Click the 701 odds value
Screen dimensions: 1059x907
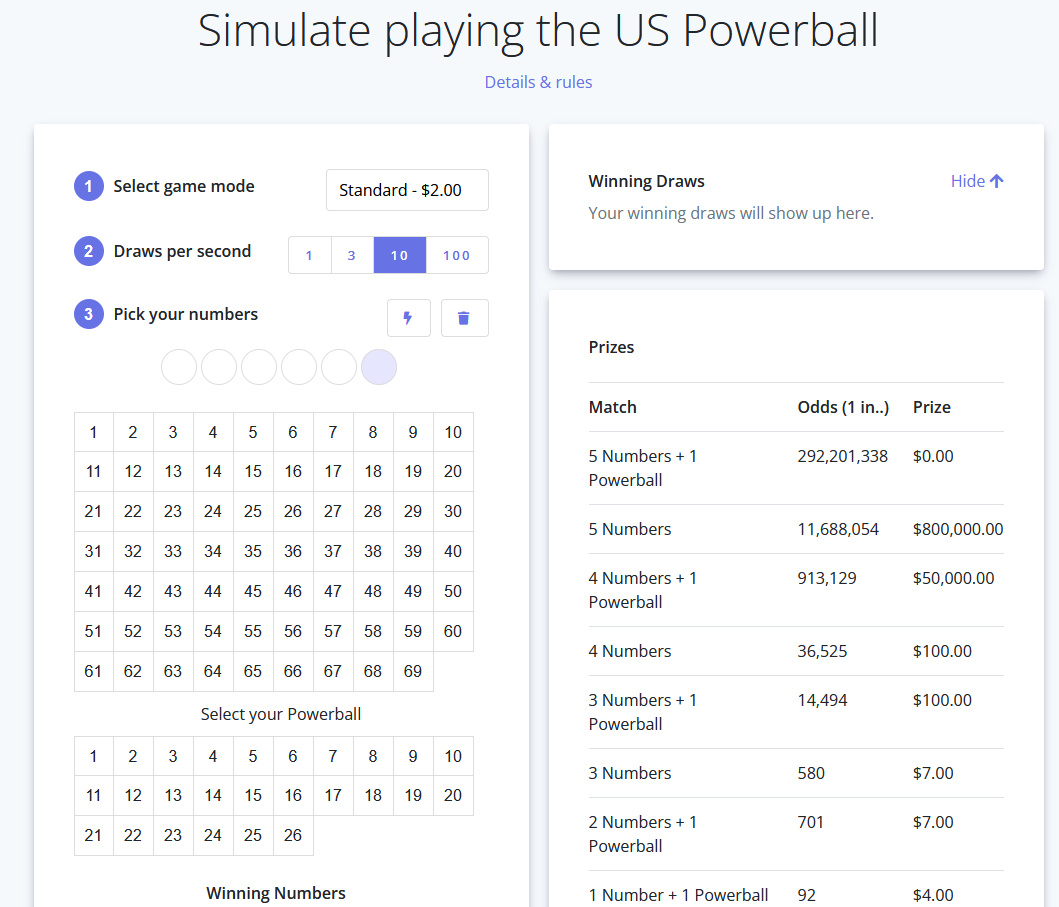(x=810, y=822)
